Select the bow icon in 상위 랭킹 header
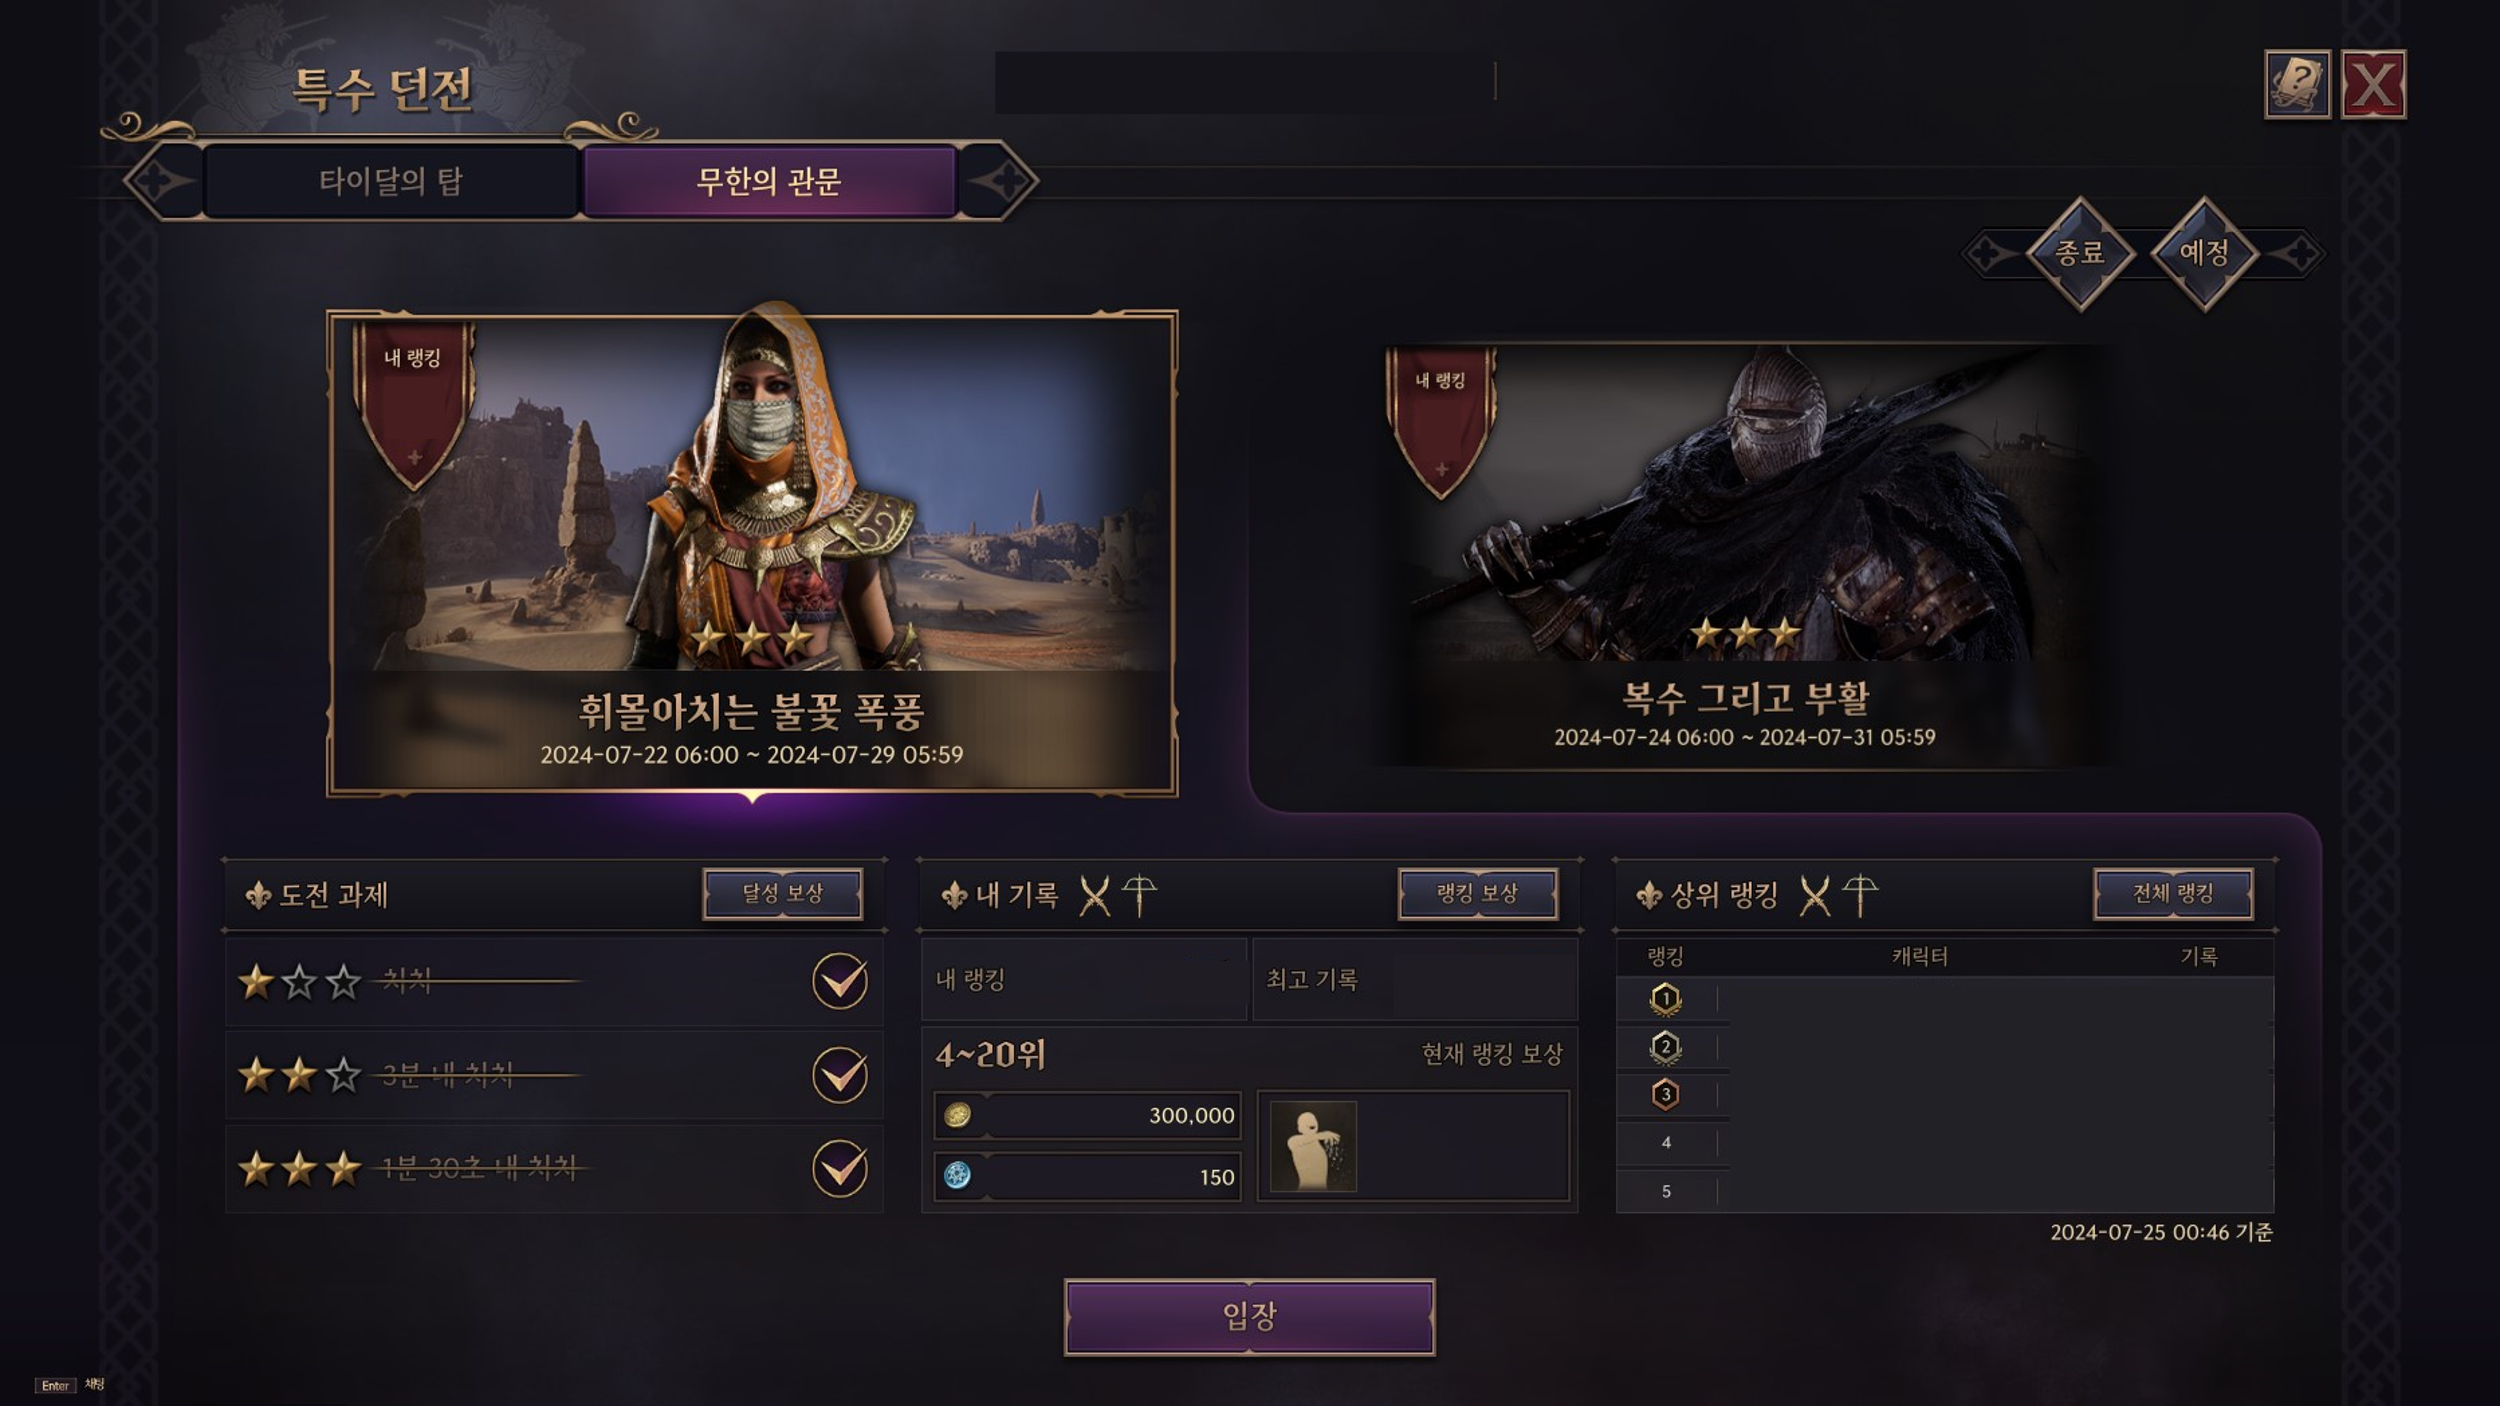 coord(1860,895)
